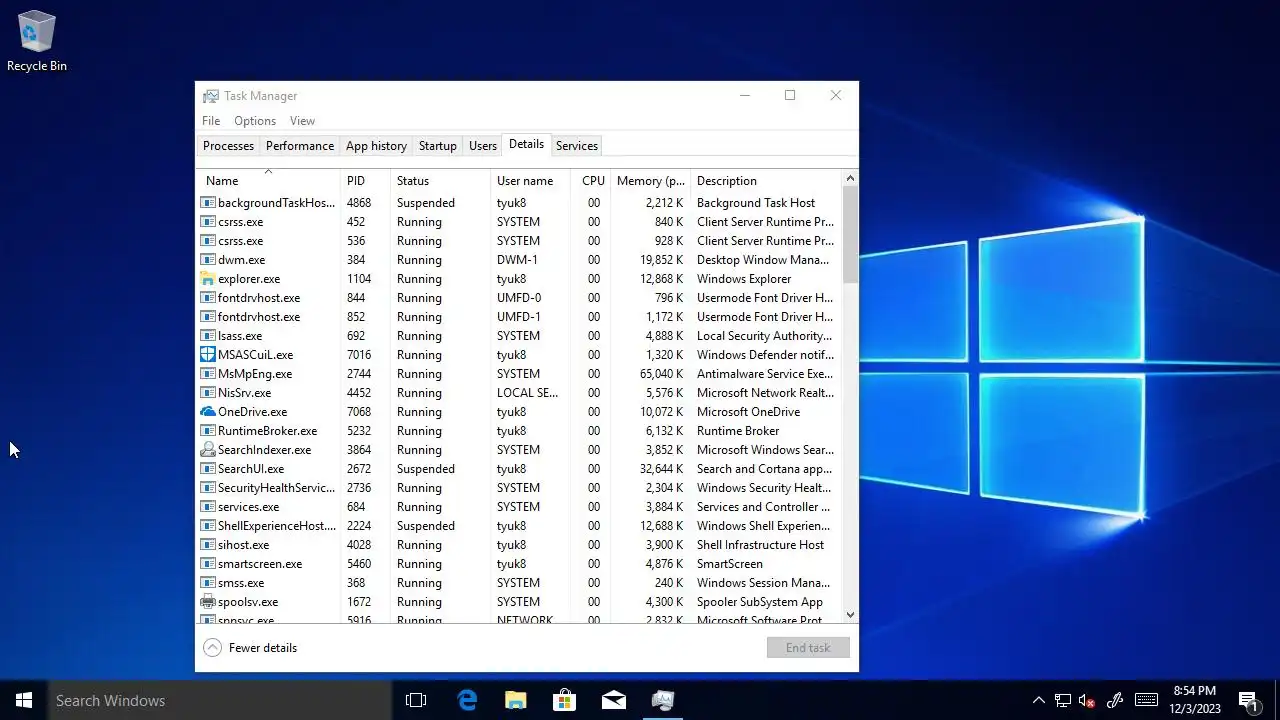Show hidden system tray icons
The width and height of the screenshot is (1280, 720).
coord(1039,700)
